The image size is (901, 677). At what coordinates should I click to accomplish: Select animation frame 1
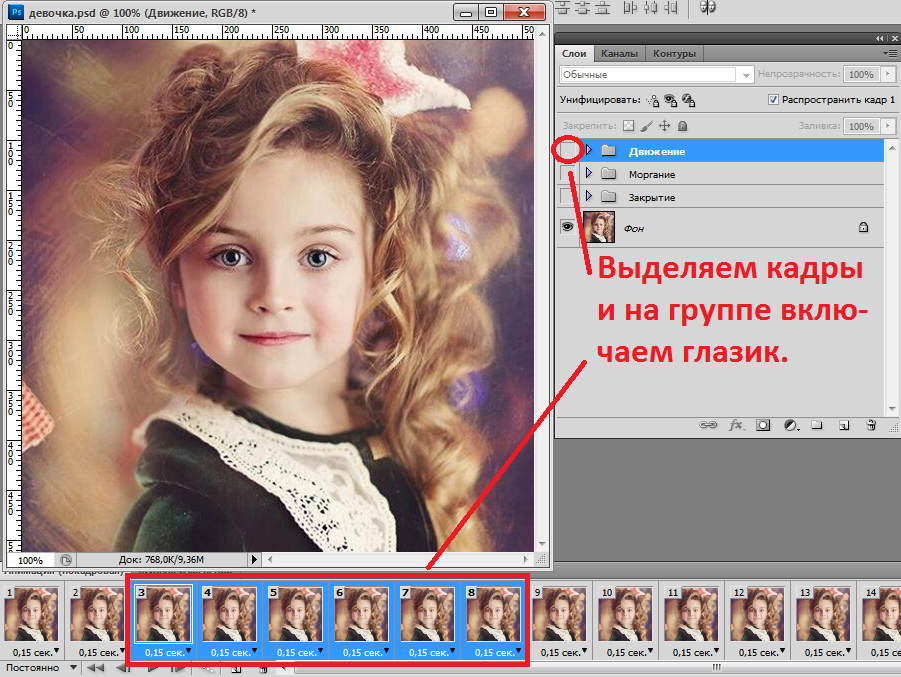[x=32, y=614]
